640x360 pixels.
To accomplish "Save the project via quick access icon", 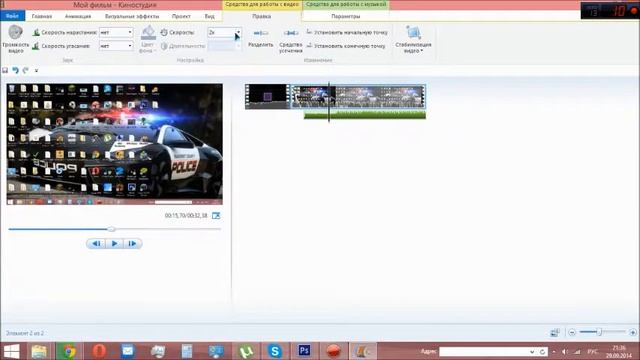I will [x=5, y=70].
